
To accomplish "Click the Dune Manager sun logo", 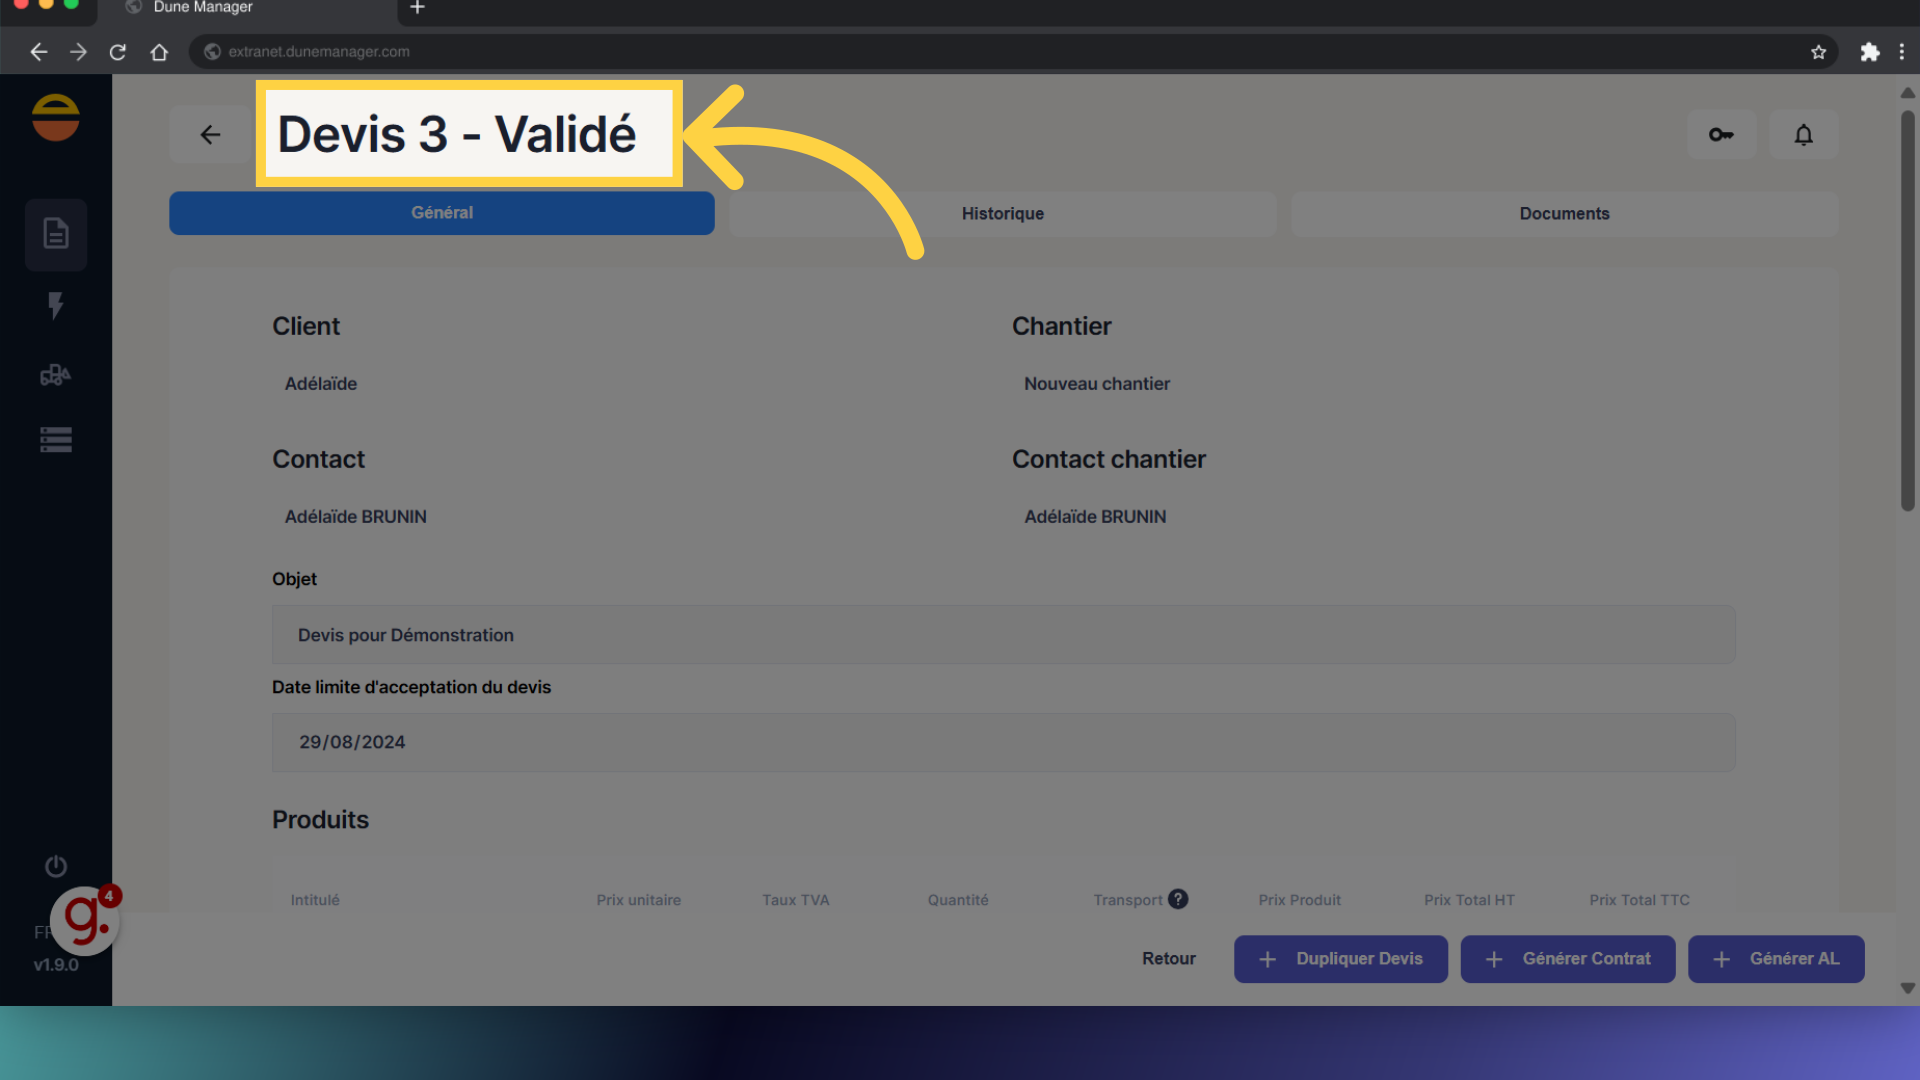I will (x=56, y=117).
